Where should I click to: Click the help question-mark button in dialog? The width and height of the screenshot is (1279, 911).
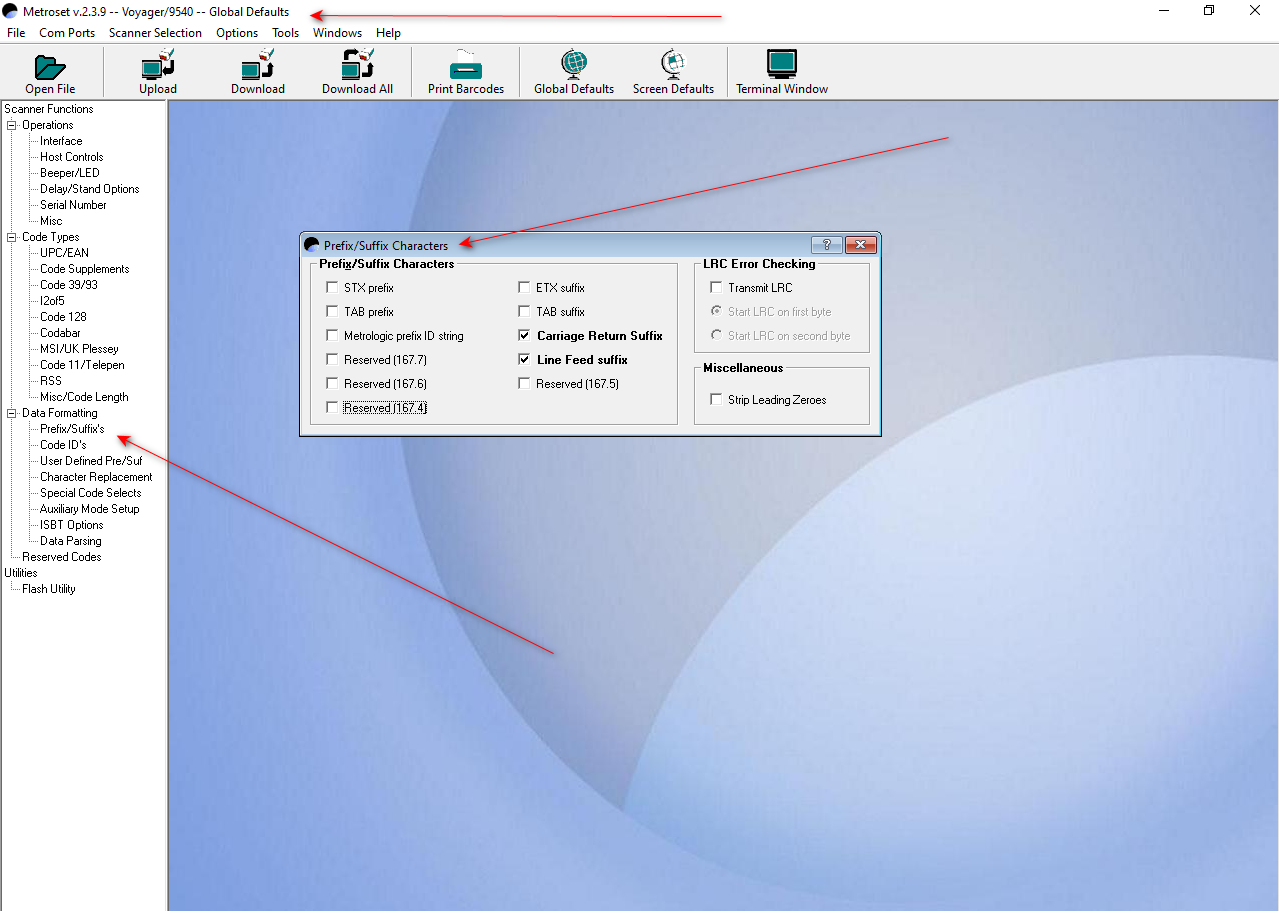point(826,245)
